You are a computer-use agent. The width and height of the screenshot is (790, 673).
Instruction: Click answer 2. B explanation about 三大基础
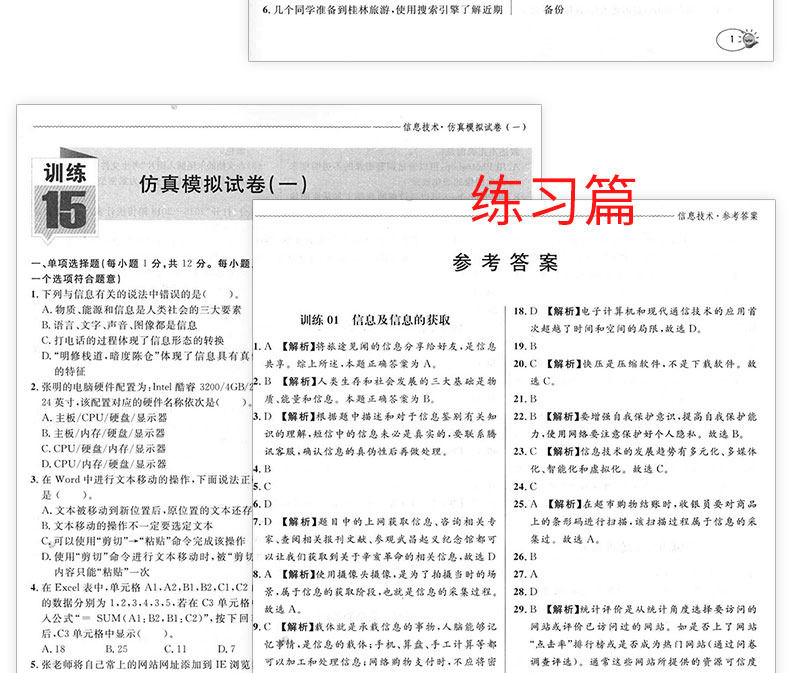pyautogui.click(x=375, y=390)
